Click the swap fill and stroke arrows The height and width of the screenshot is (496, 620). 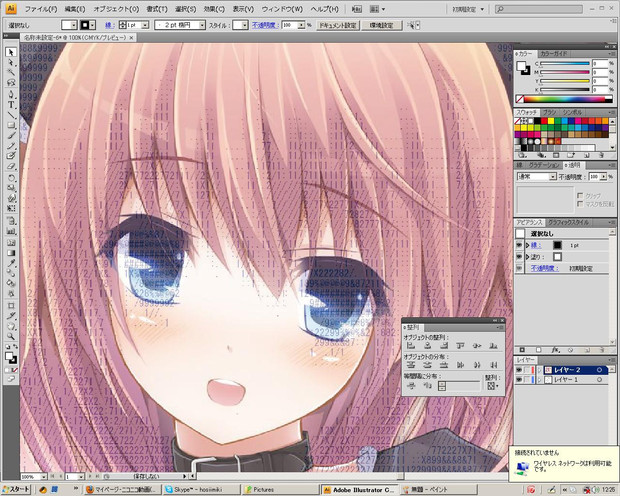[x=15, y=347]
